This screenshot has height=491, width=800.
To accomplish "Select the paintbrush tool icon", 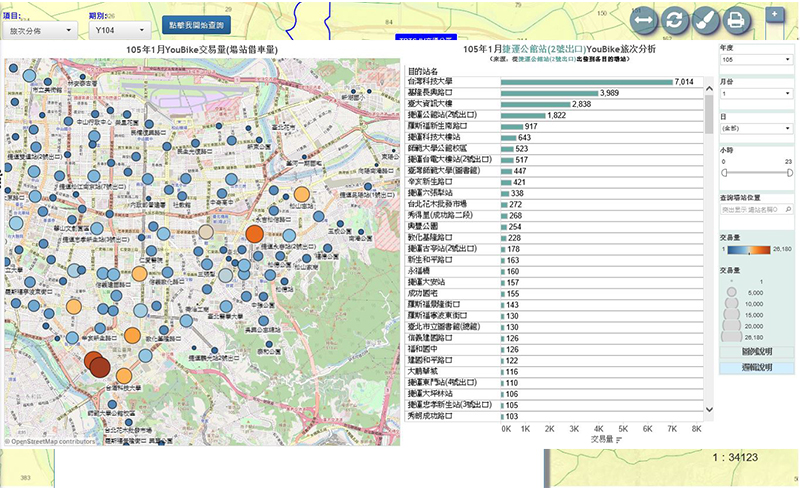I will coord(706,20).
